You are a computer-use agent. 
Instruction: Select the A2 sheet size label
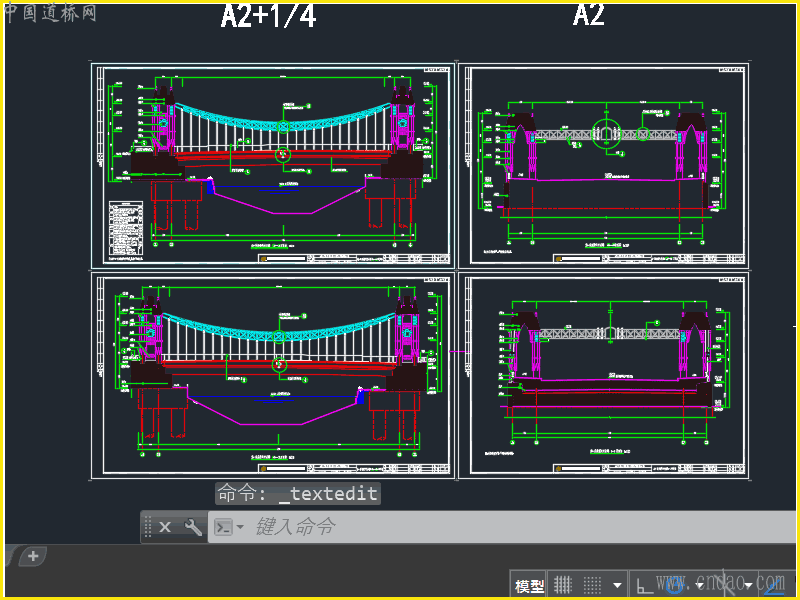588,15
